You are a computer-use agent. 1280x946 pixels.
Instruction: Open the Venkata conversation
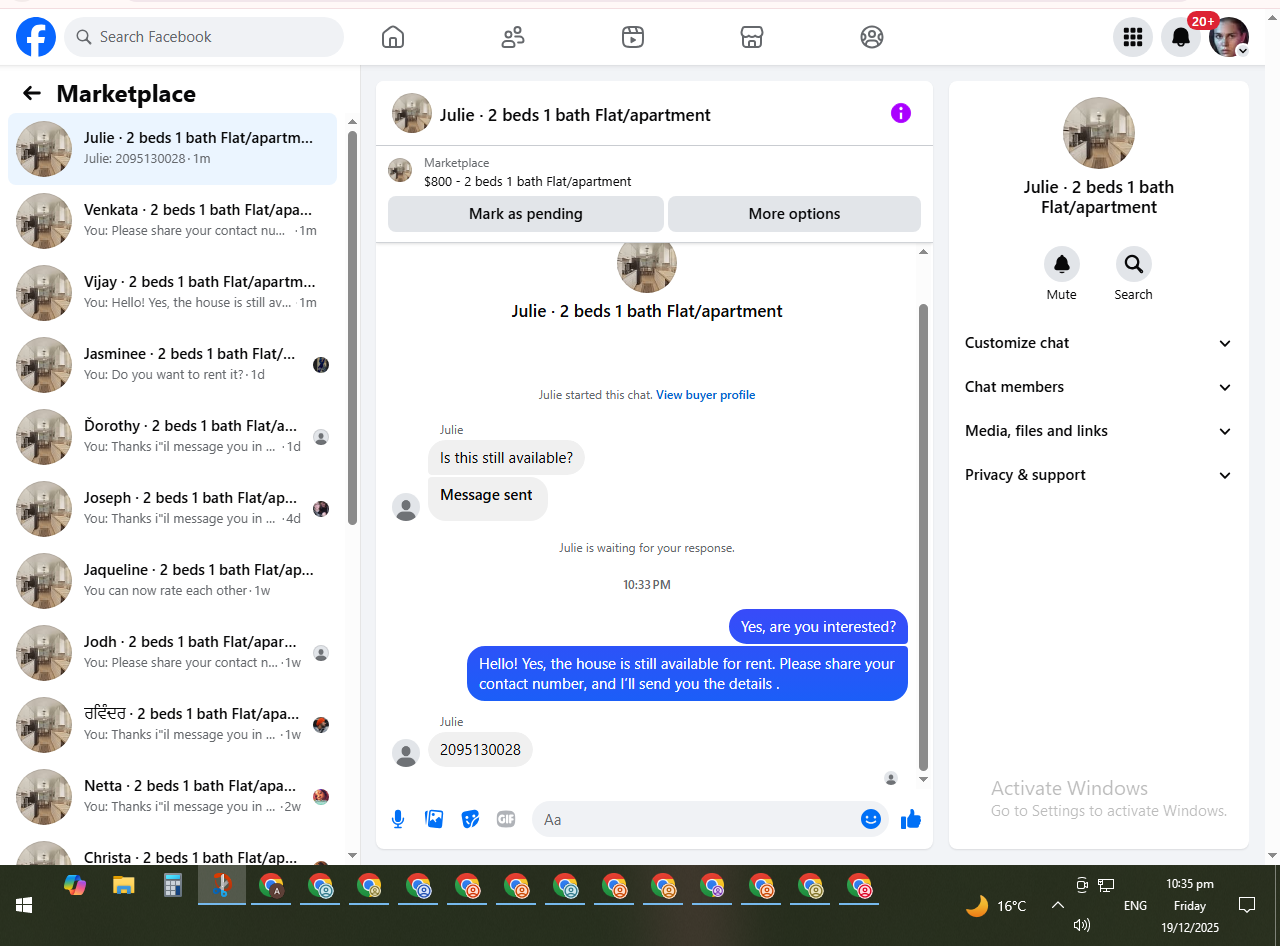click(172, 221)
